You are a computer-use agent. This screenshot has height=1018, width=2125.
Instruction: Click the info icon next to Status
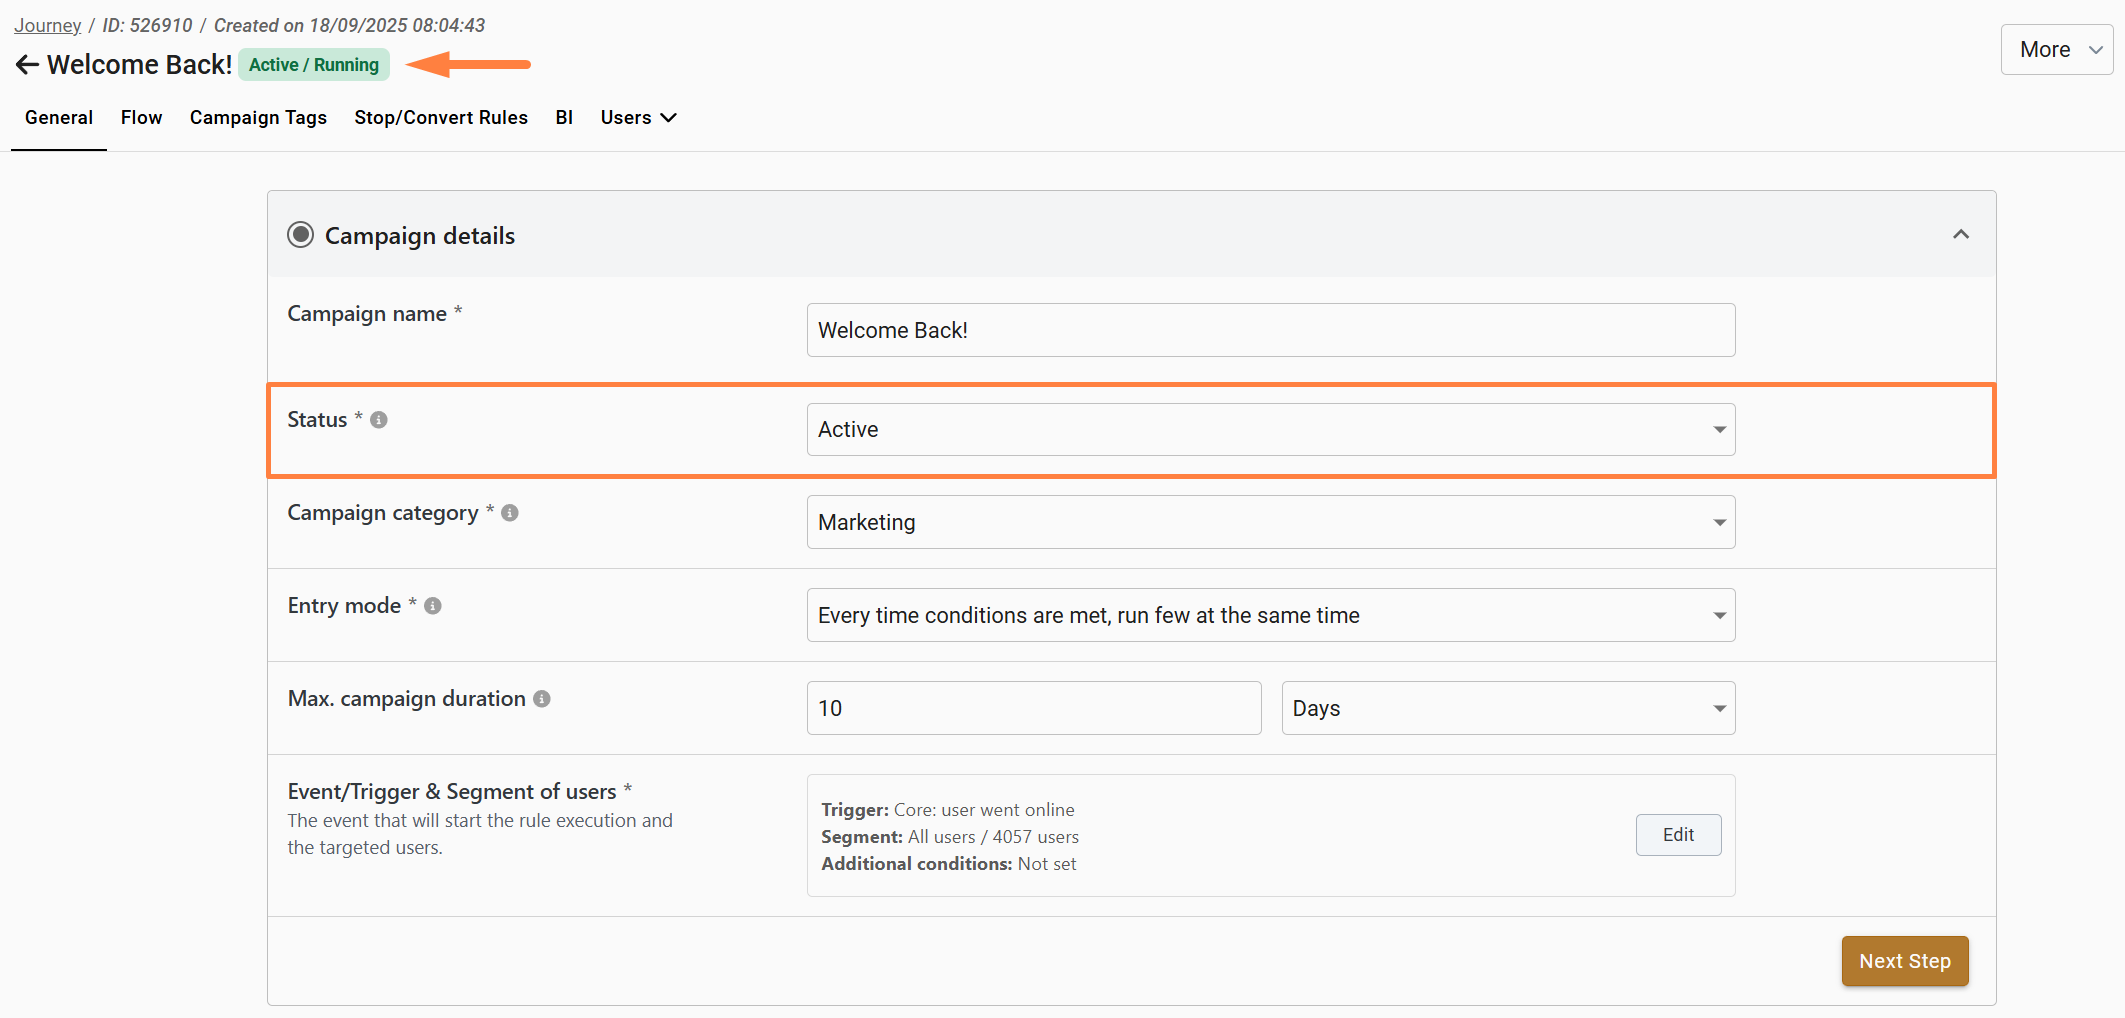point(379,420)
